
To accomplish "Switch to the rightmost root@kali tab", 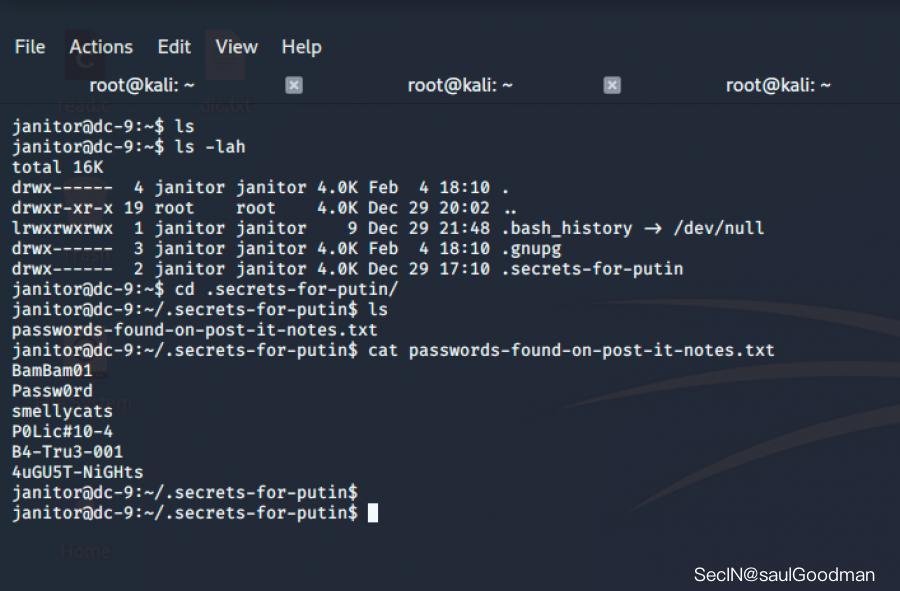I will tap(778, 85).
